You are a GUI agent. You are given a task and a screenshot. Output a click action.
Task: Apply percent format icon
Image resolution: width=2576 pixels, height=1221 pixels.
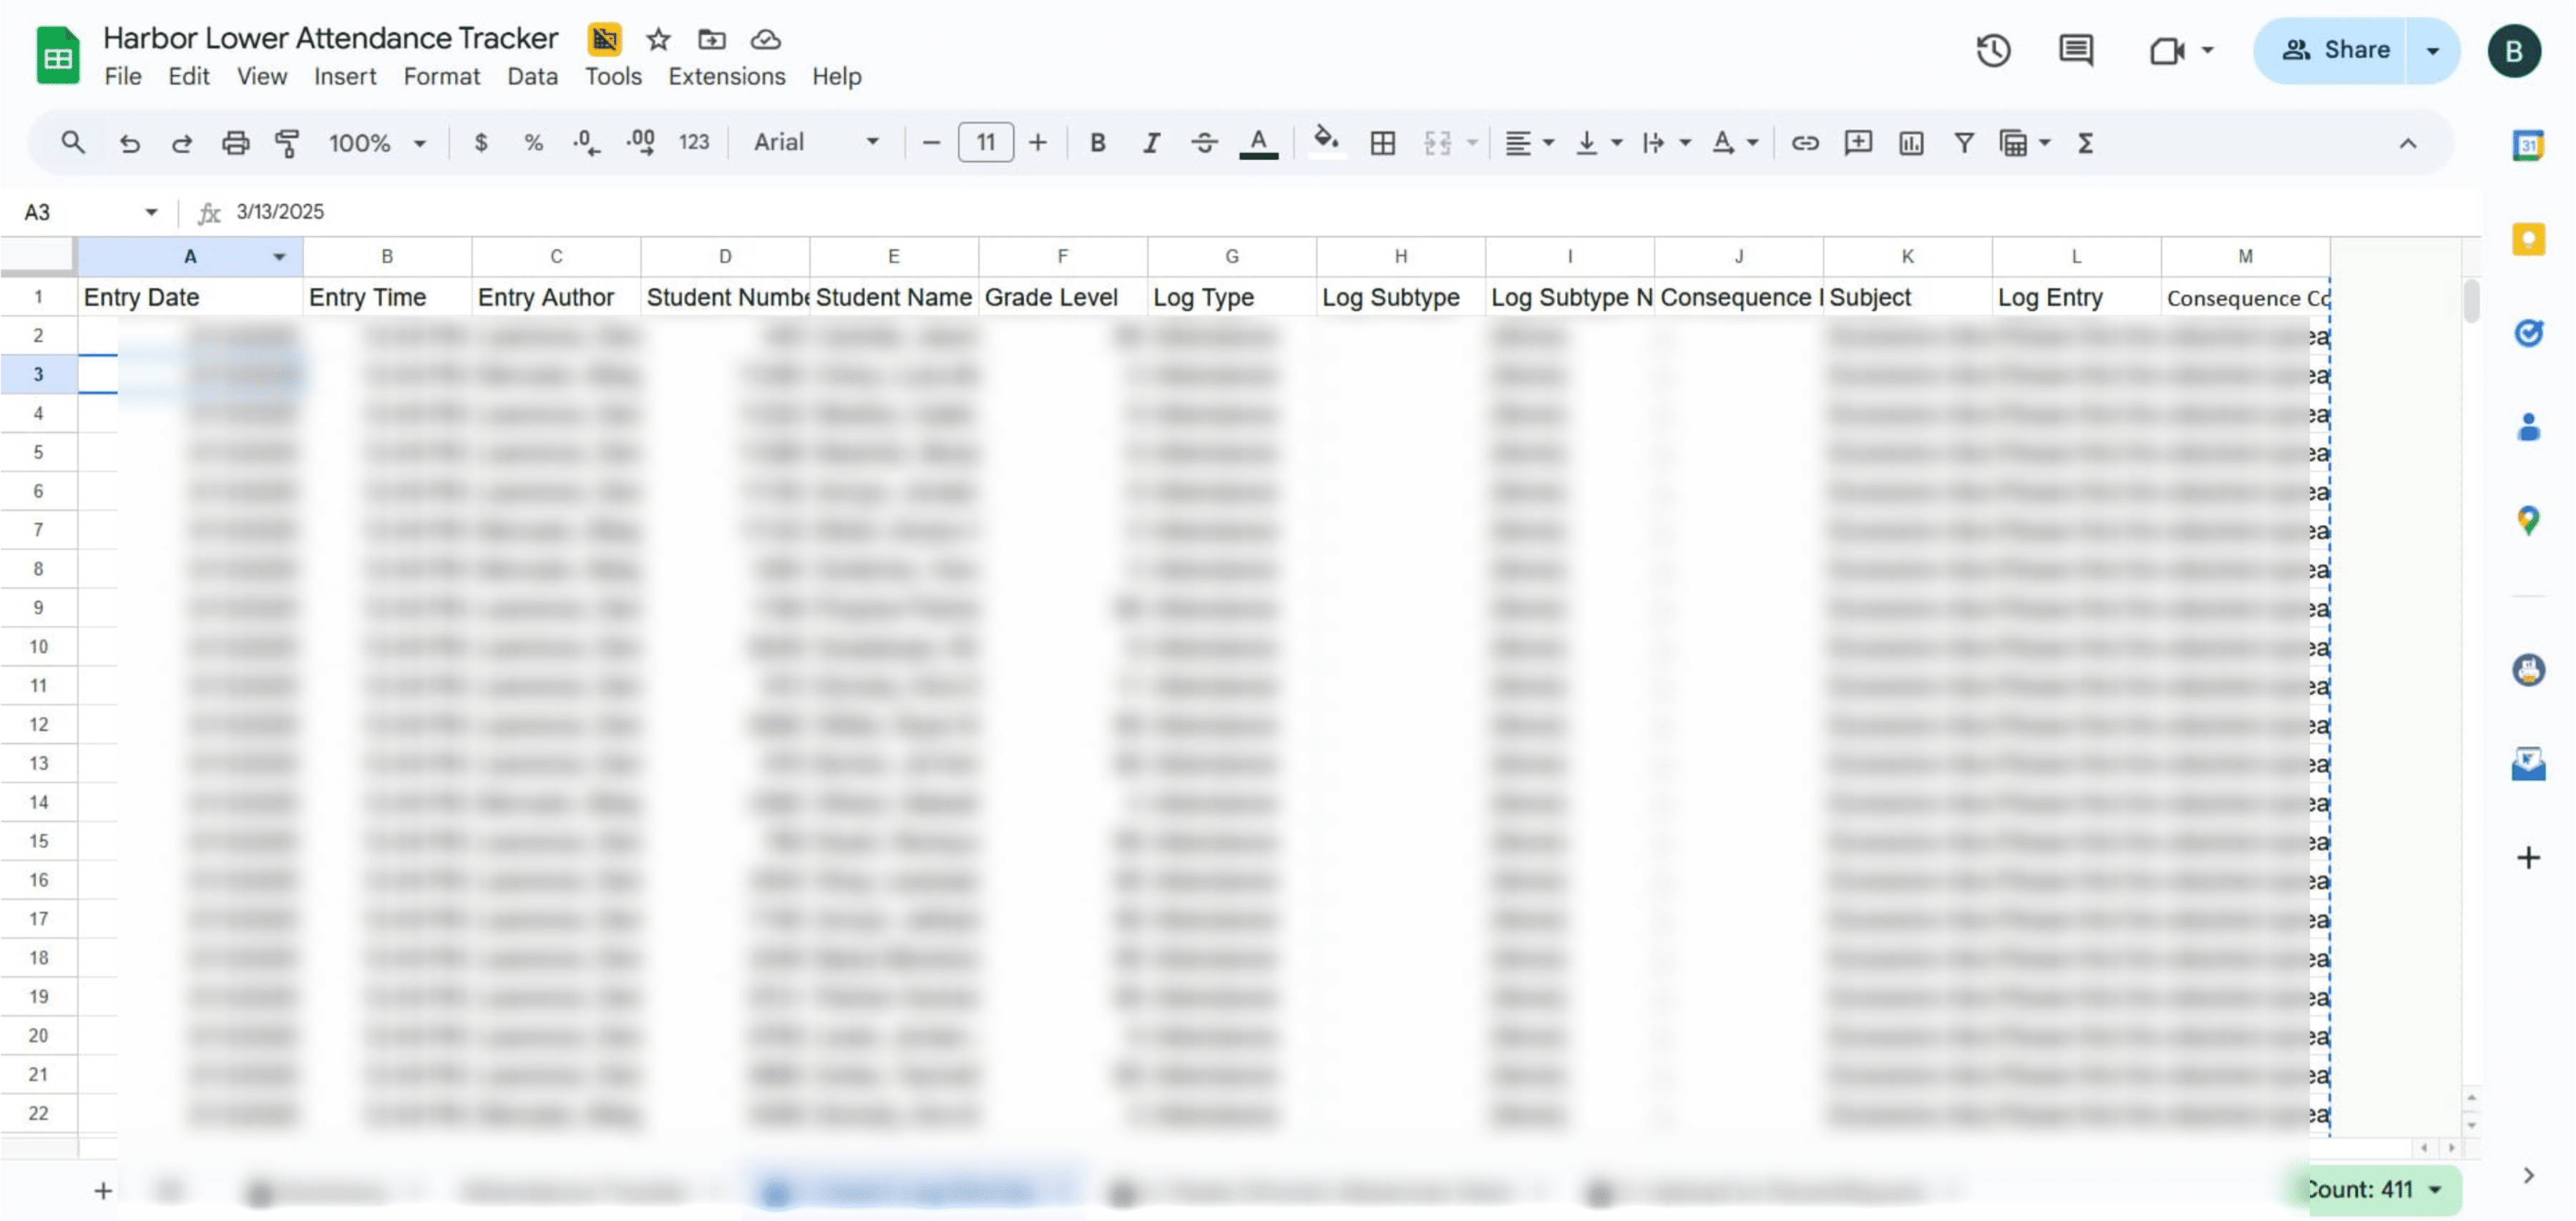pos(533,143)
